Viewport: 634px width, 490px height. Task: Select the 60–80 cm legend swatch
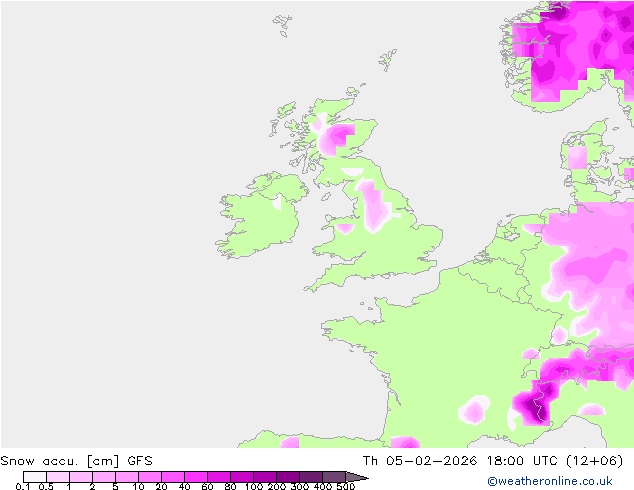click(219, 477)
